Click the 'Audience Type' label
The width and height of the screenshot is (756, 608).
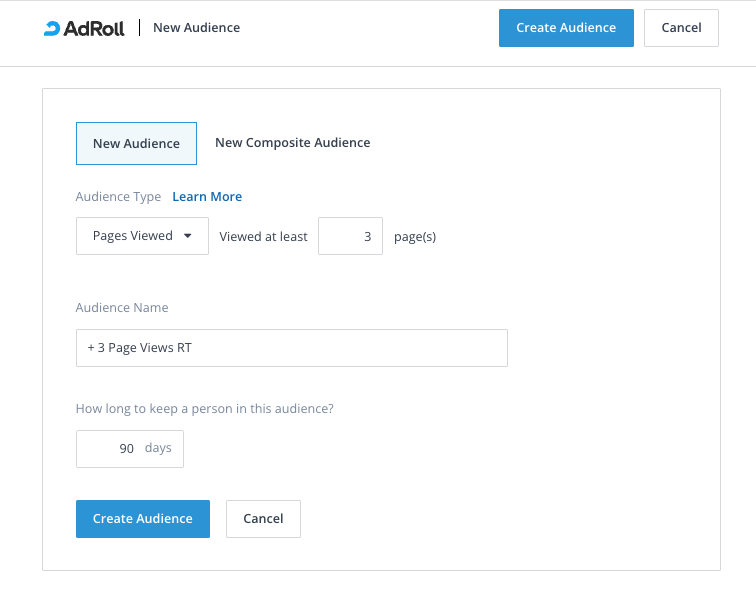[118, 197]
